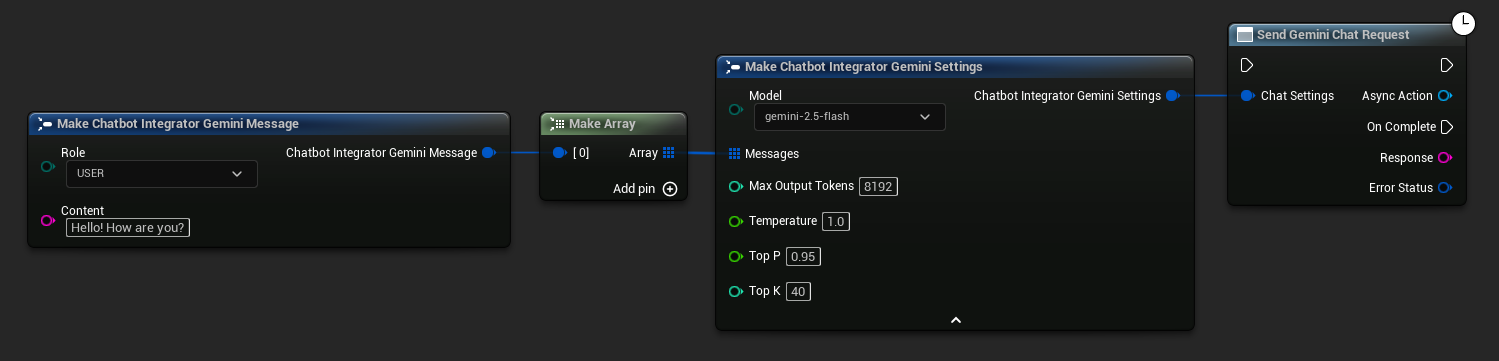Click the Content text field Hello! How are you?
1499x361 pixels.
point(128,227)
